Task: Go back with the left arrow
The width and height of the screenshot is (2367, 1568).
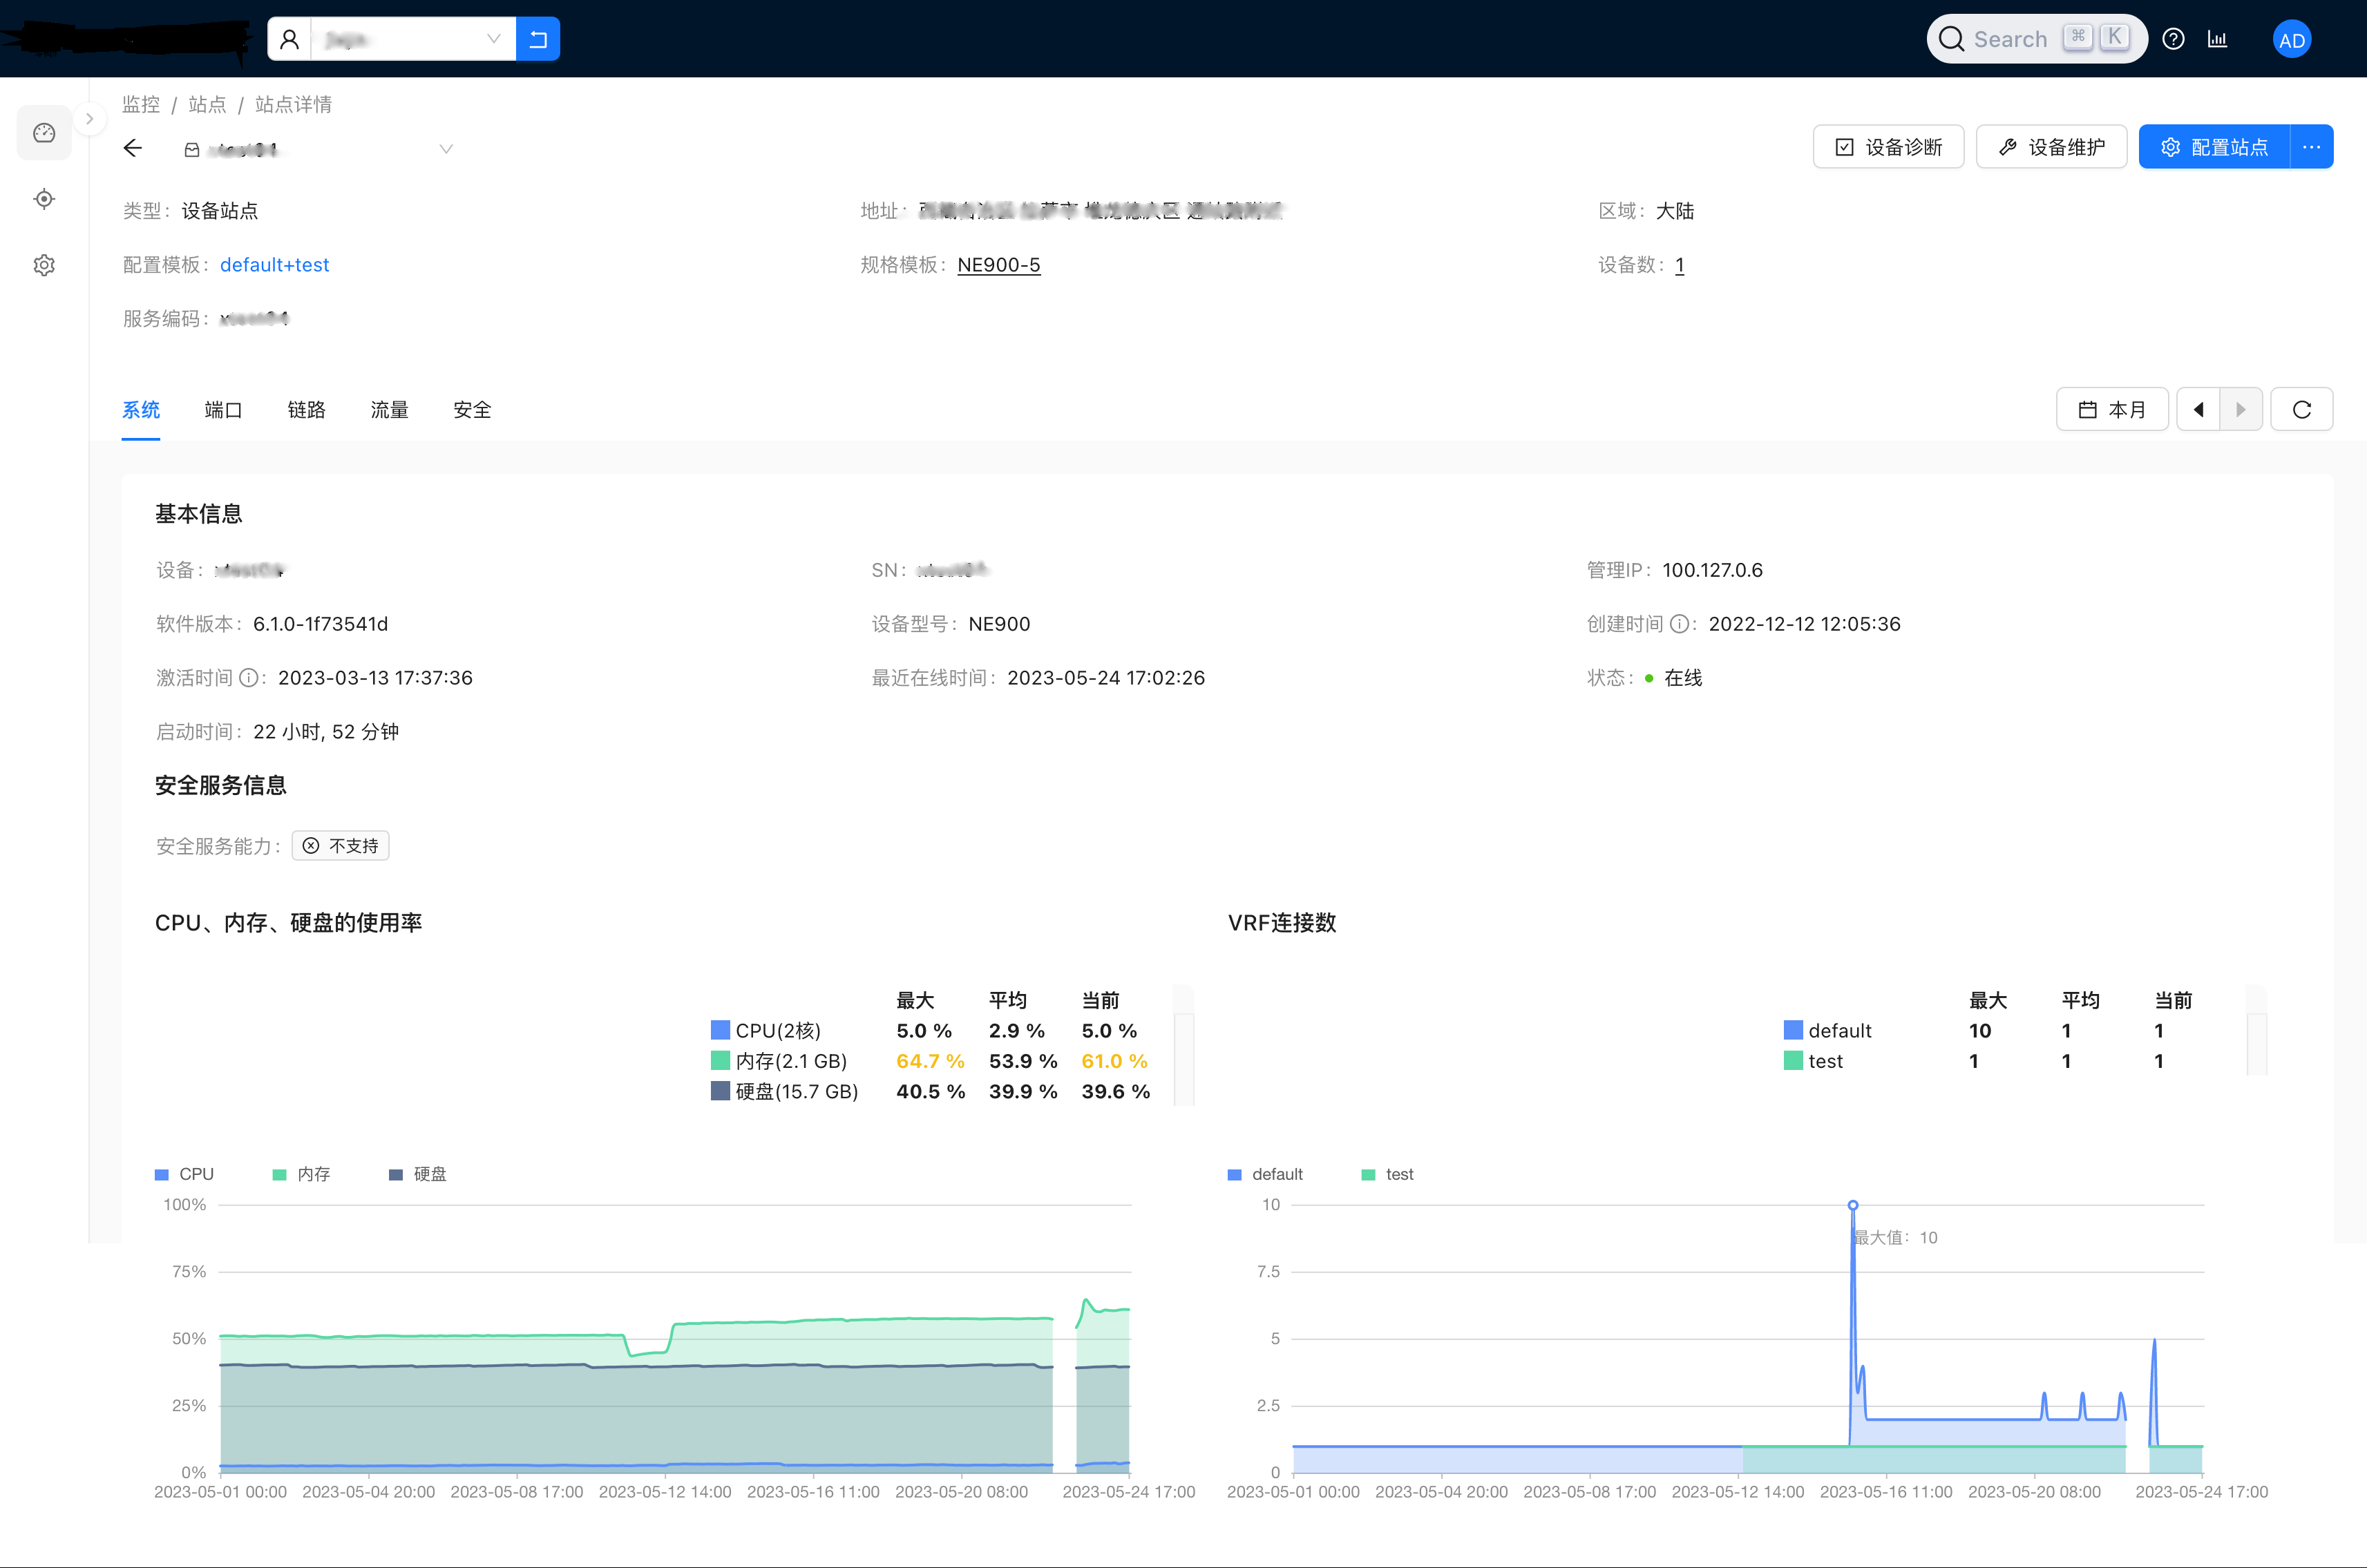Action: coord(133,148)
